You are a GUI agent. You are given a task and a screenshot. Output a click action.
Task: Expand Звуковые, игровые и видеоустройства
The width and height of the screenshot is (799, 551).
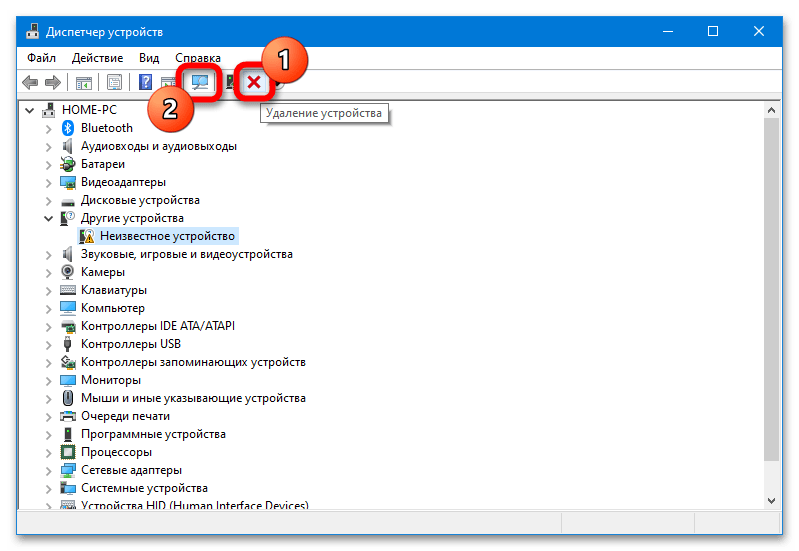[48, 254]
